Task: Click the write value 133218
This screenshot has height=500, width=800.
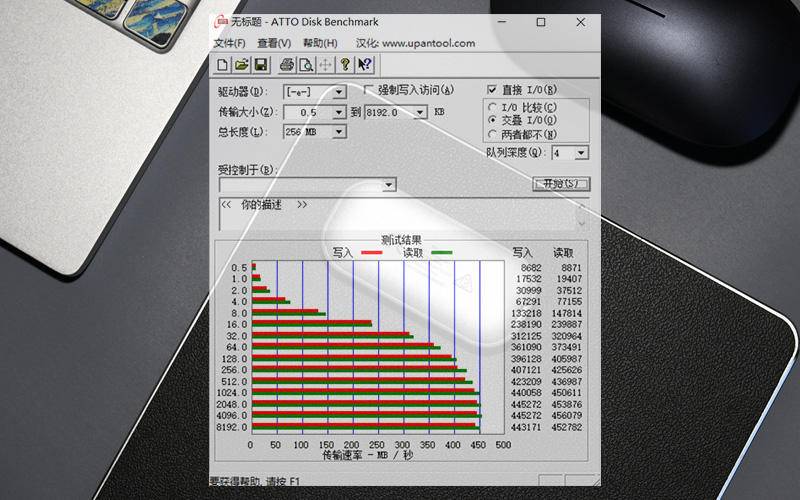Action: pyautogui.click(x=526, y=313)
